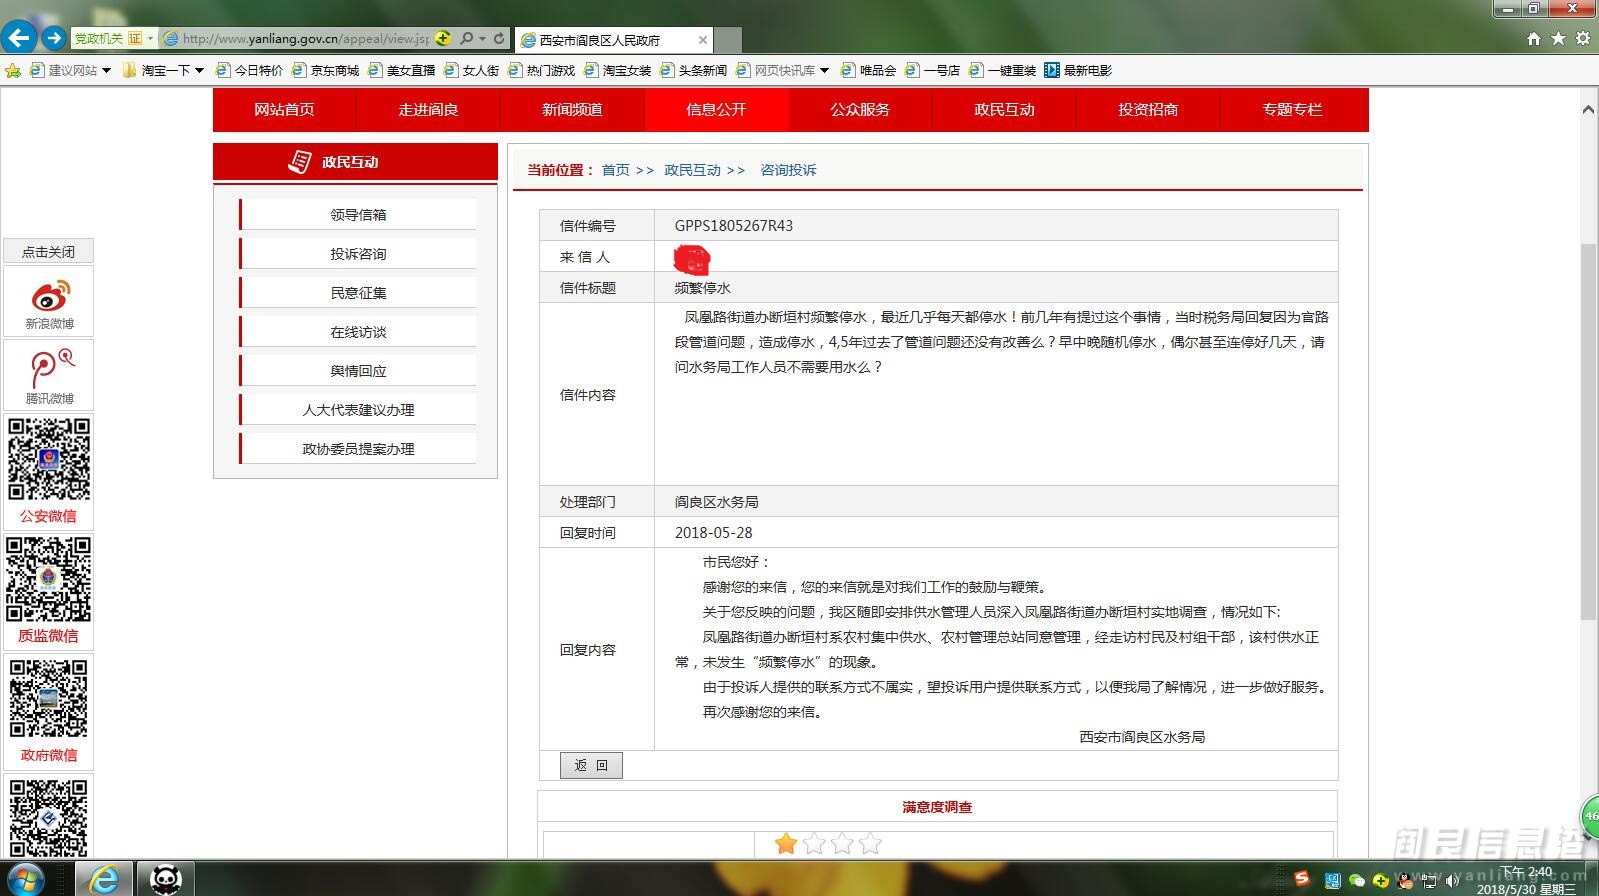The image size is (1599, 896).
Task: Go forward with the browser forward arrow
Action: [54, 39]
